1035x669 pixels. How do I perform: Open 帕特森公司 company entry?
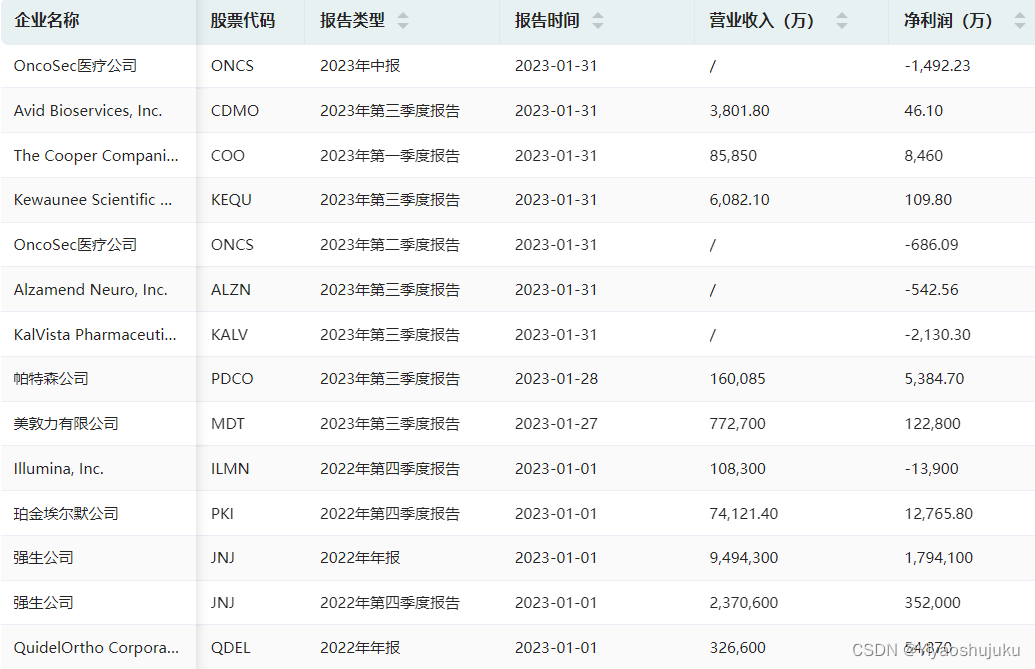(x=51, y=379)
